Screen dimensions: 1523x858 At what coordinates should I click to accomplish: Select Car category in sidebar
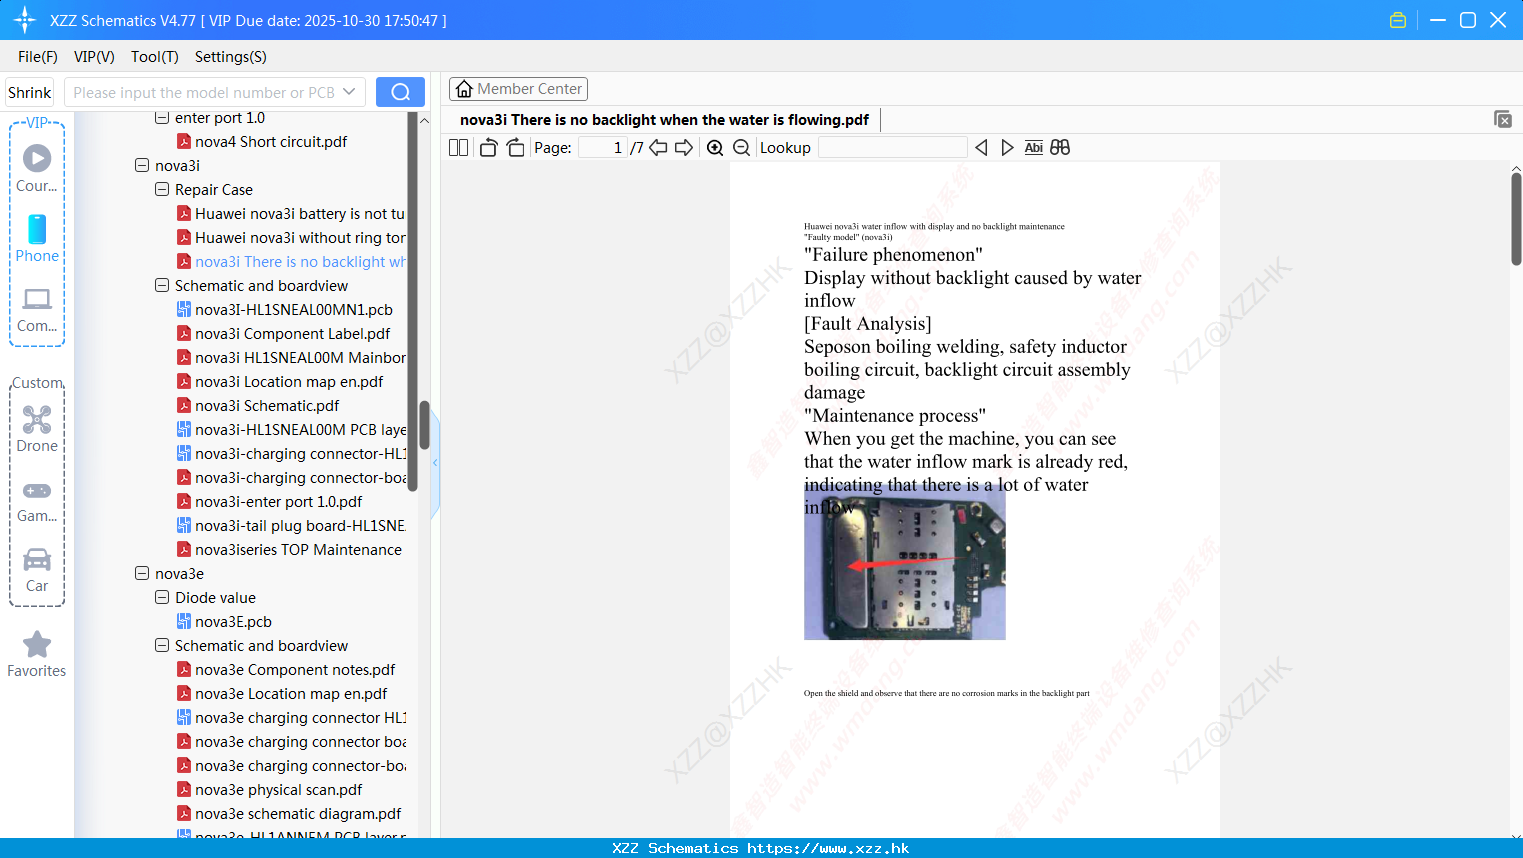pyautogui.click(x=37, y=570)
